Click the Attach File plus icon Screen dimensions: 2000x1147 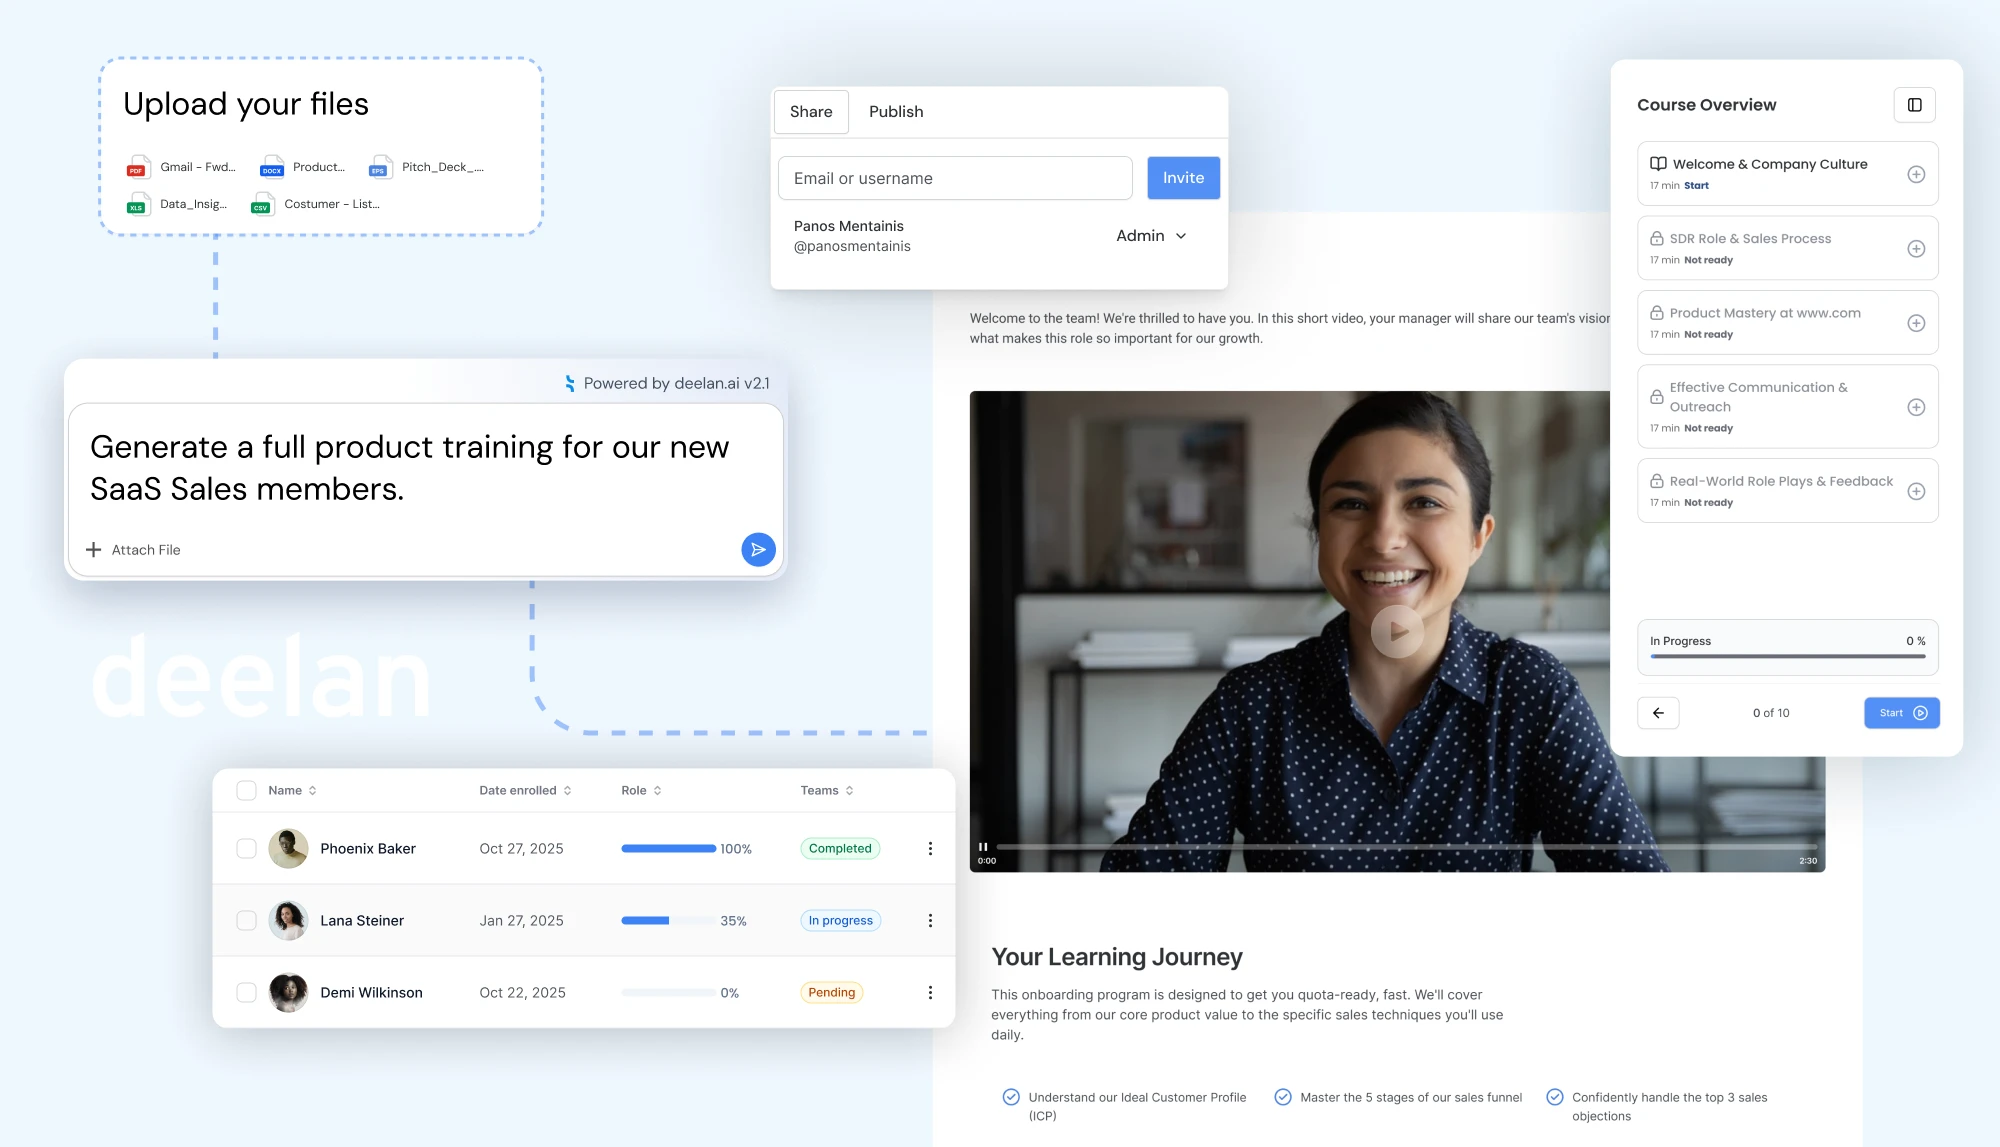click(x=94, y=549)
